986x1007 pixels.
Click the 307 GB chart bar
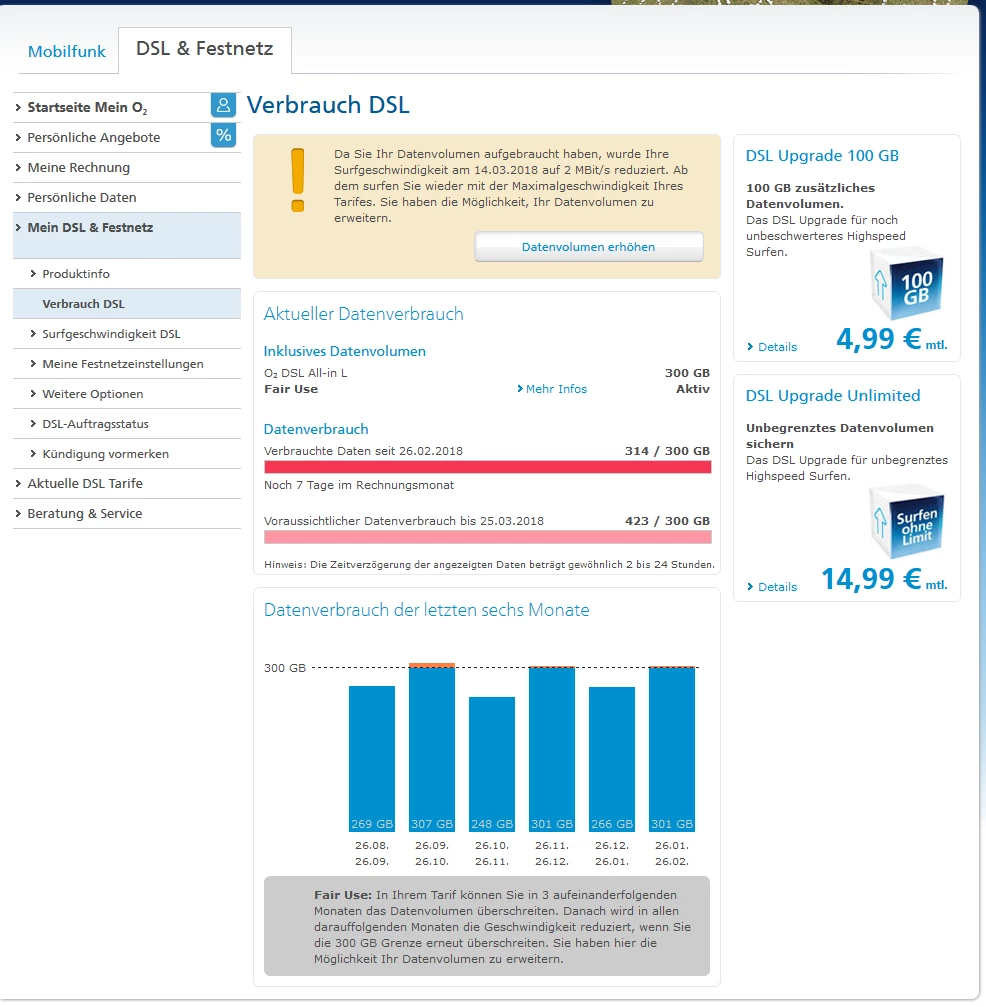tap(432, 748)
